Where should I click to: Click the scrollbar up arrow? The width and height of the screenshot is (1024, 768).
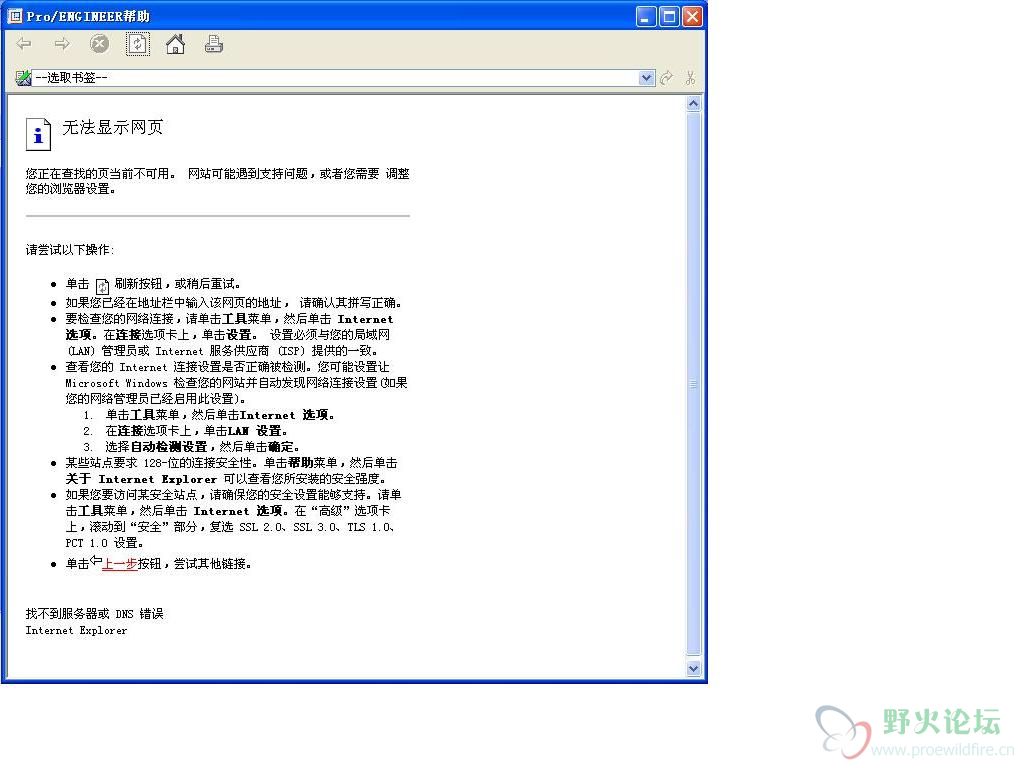tap(694, 104)
